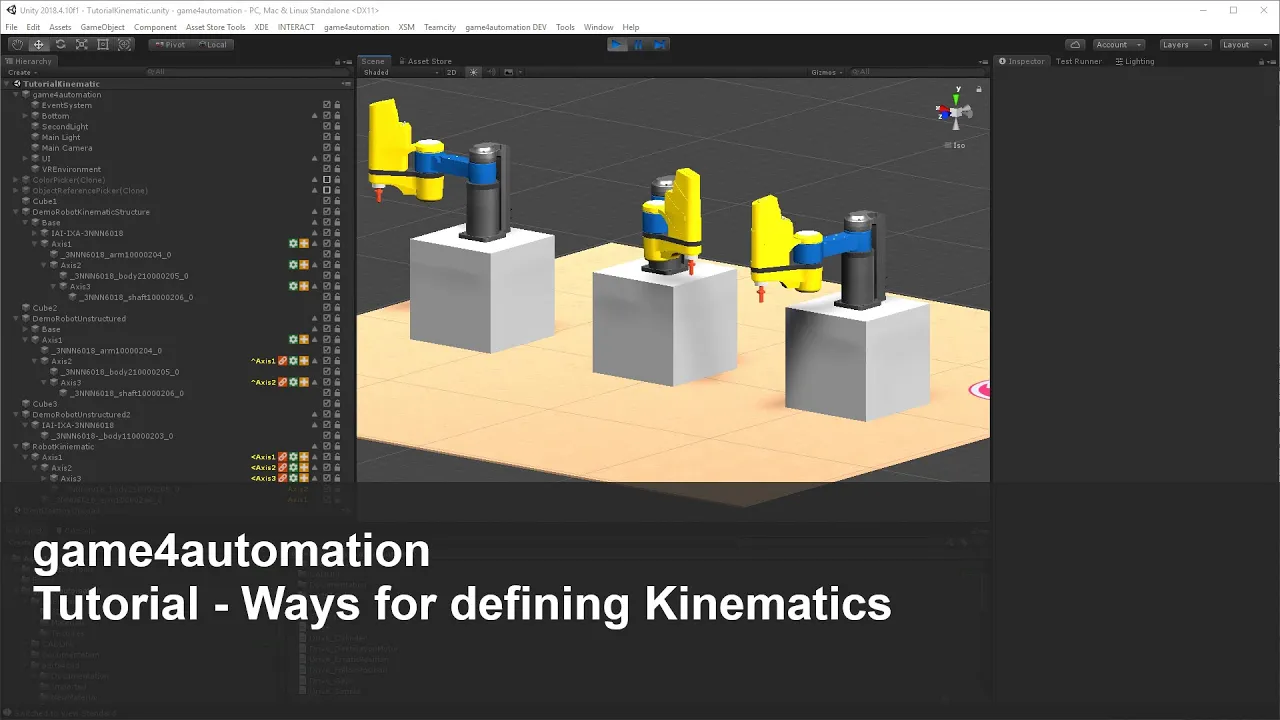The width and height of the screenshot is (1280, 720).
Task: Toggle Main Light active checkbox
Action: pos(326,137)
